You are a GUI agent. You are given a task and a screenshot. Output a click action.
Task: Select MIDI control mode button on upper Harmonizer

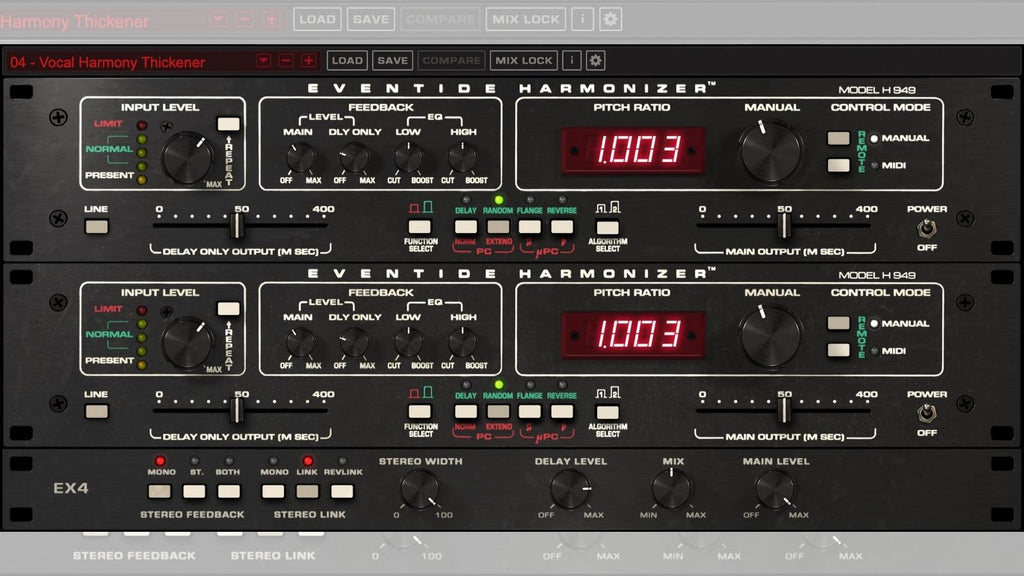click(838, 165)
